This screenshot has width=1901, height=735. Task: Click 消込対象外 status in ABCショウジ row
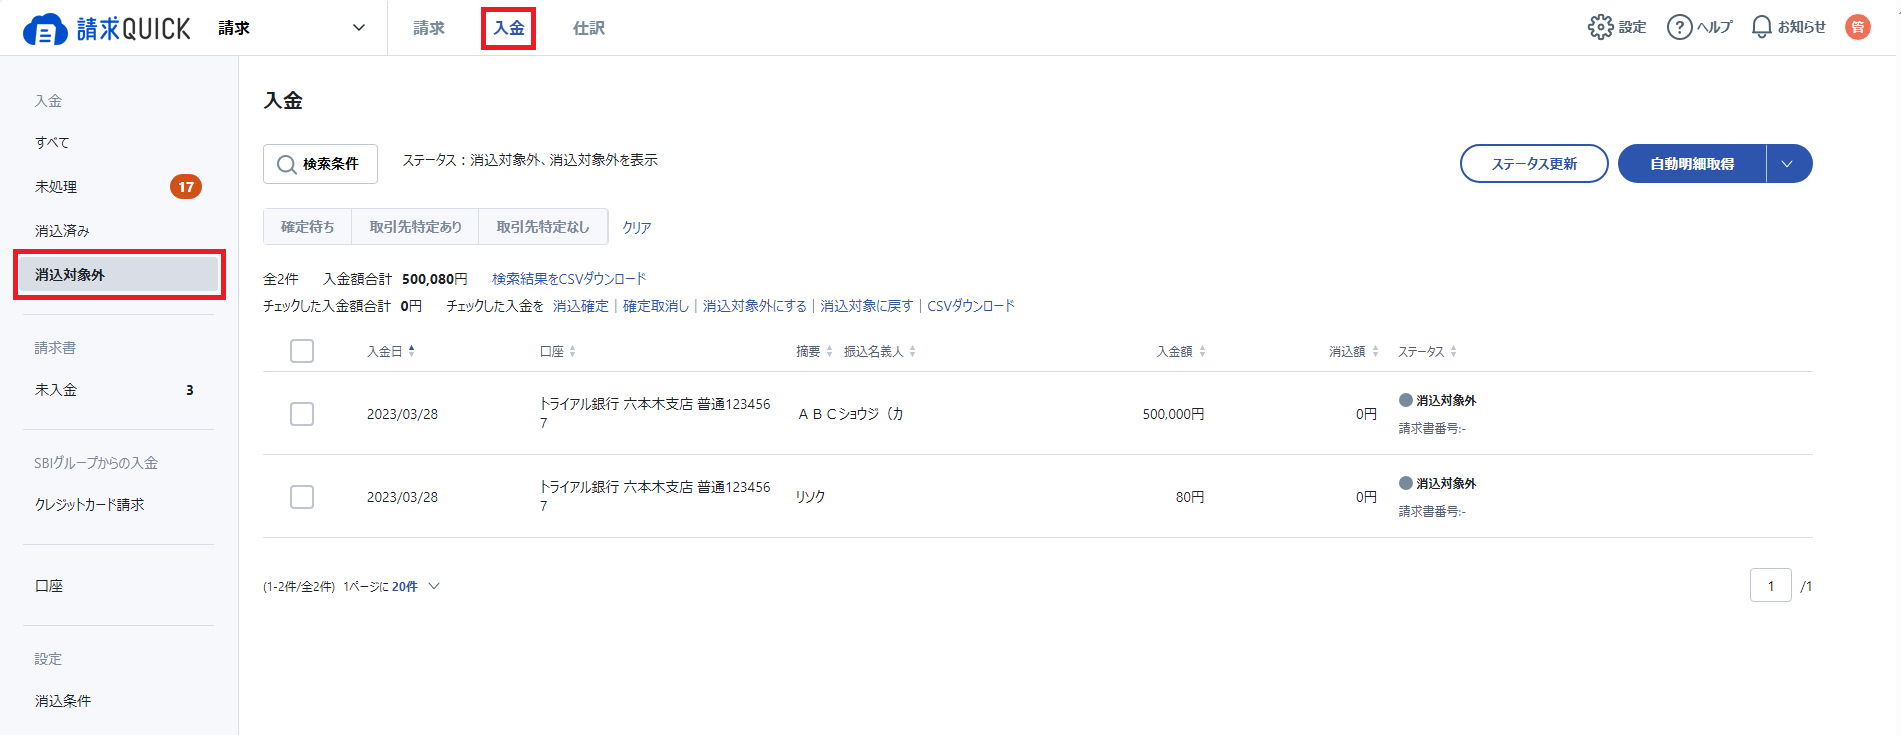1438,400
